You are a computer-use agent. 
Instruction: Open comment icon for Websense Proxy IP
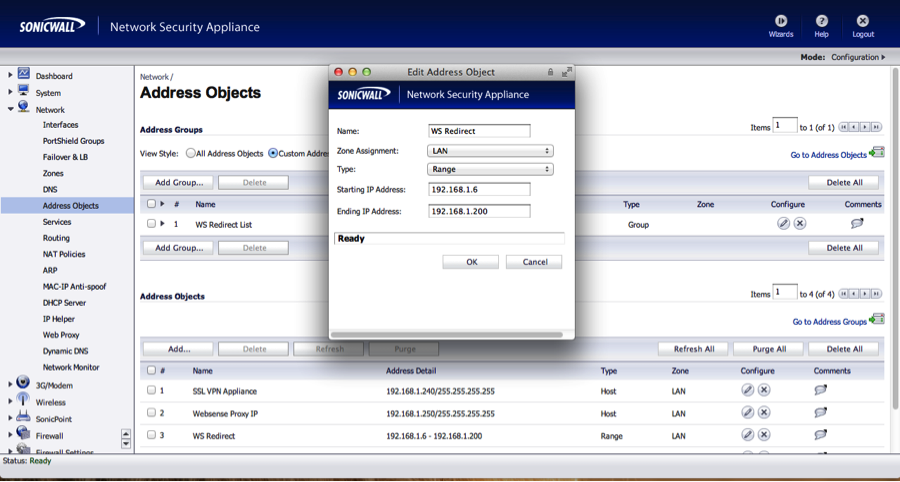[x=821, y=413]
